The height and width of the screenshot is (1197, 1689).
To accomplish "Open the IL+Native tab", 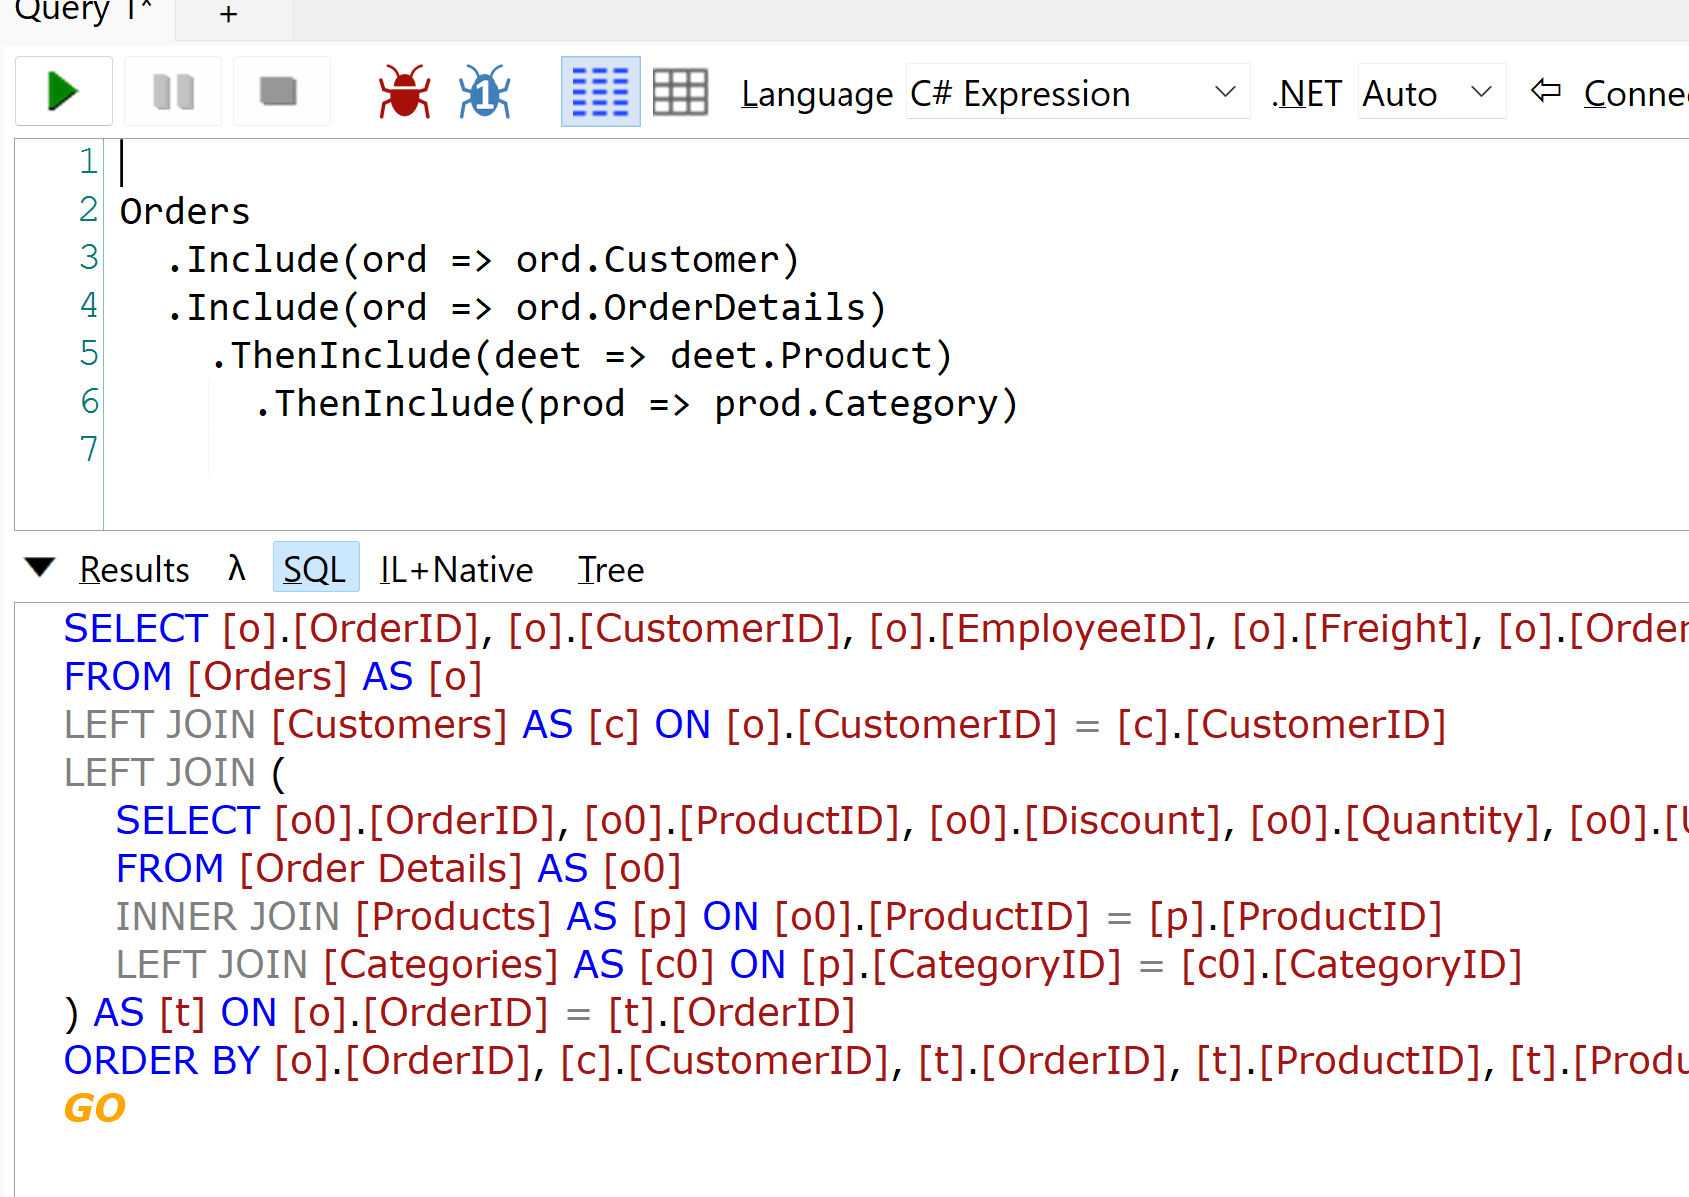I will coord(456,569).
